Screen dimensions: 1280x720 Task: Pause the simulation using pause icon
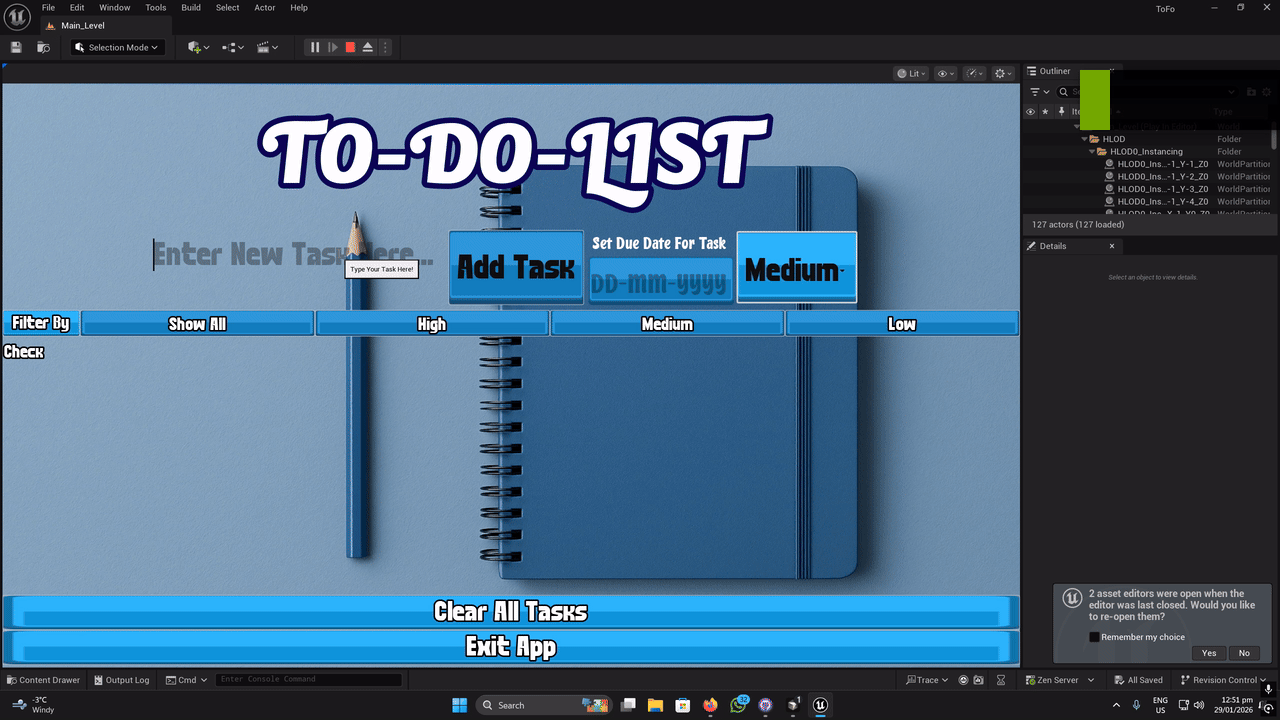(314, 47)
